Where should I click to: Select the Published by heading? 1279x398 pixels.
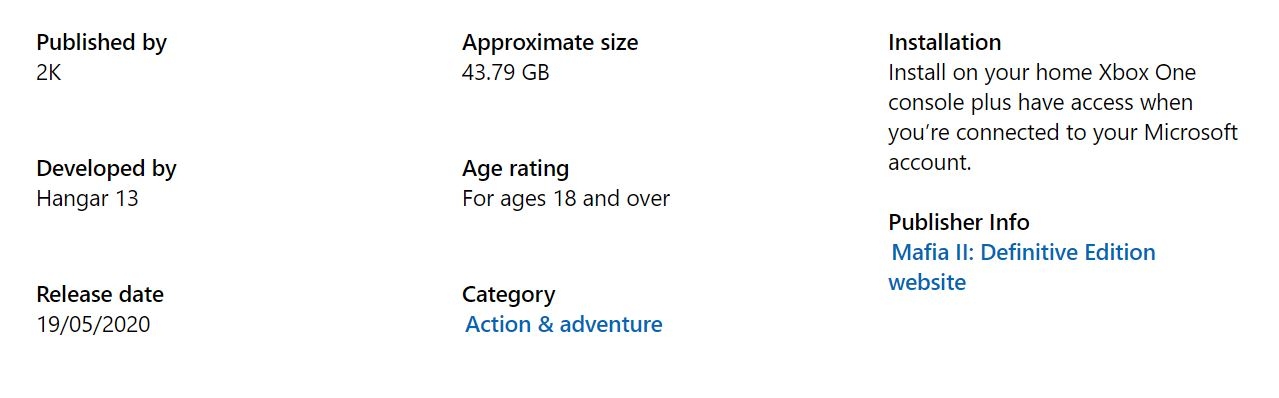(102, 42)
